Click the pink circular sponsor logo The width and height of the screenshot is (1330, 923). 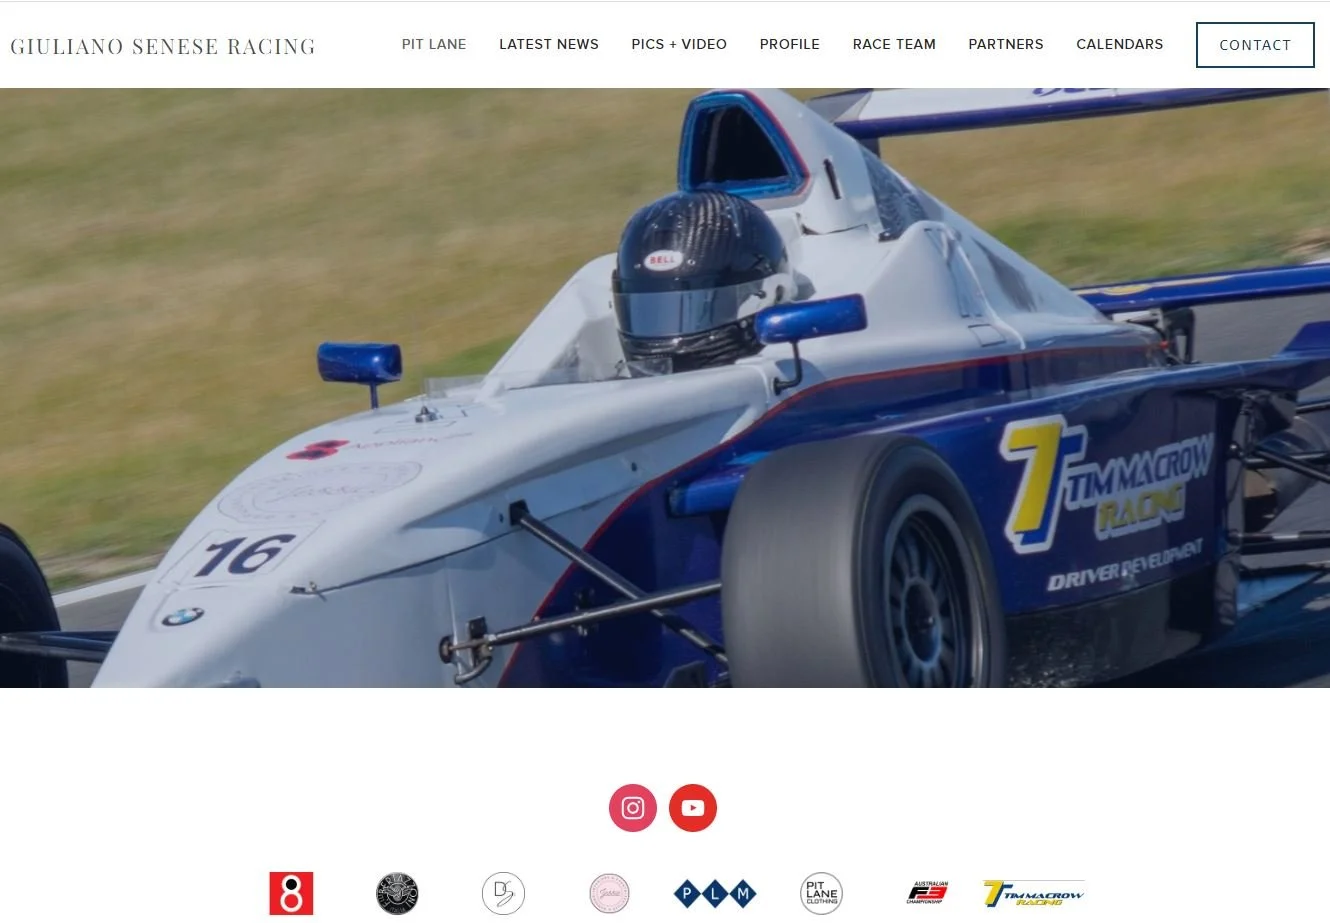609,893
